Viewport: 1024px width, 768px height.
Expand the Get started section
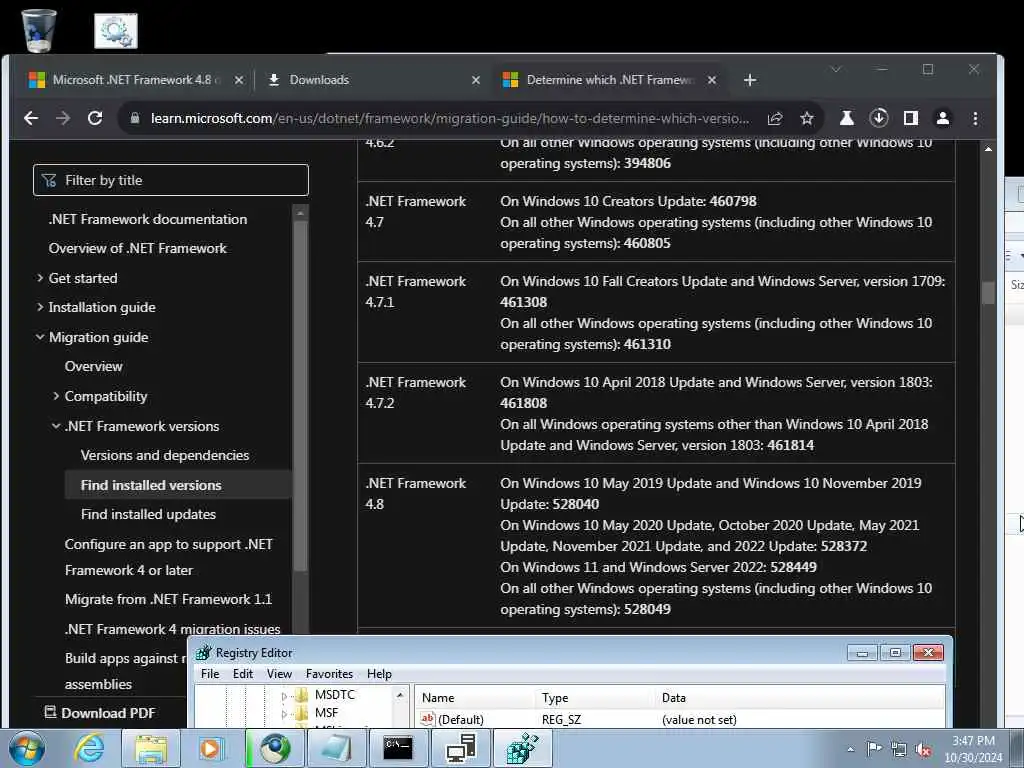point(40,278)
